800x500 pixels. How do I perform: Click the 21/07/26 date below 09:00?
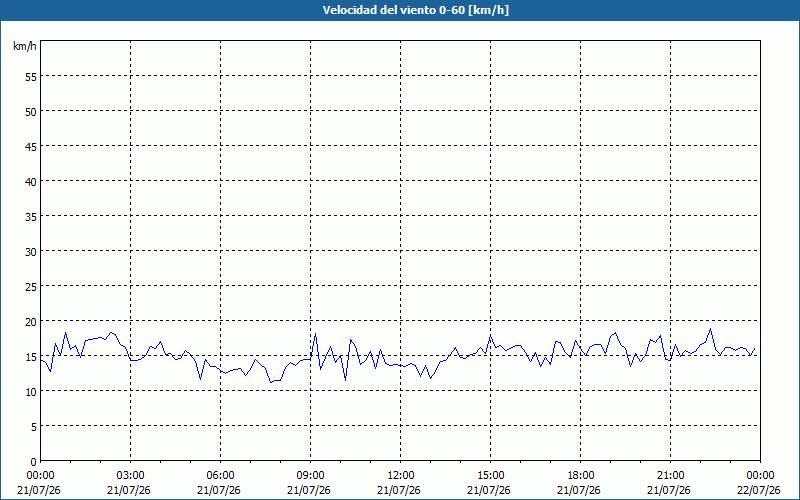(x=310, y=490)
